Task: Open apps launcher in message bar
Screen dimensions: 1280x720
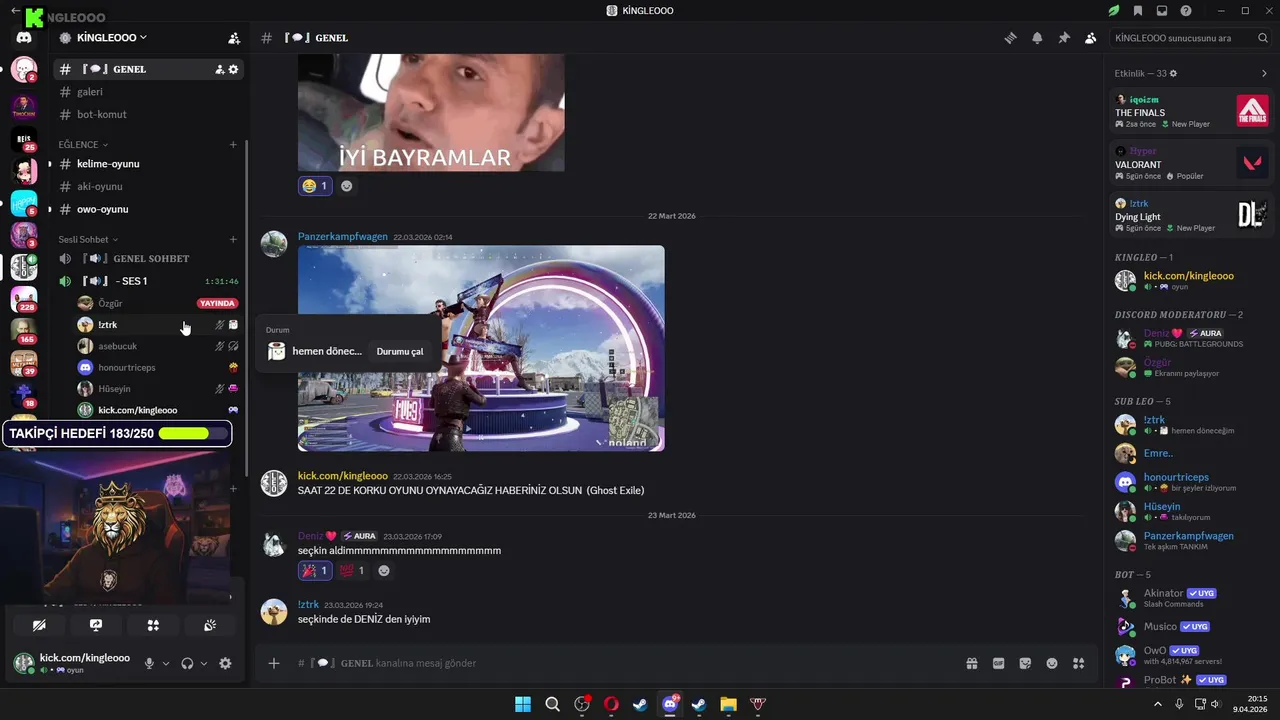Action: click(x=1078, y=663)
